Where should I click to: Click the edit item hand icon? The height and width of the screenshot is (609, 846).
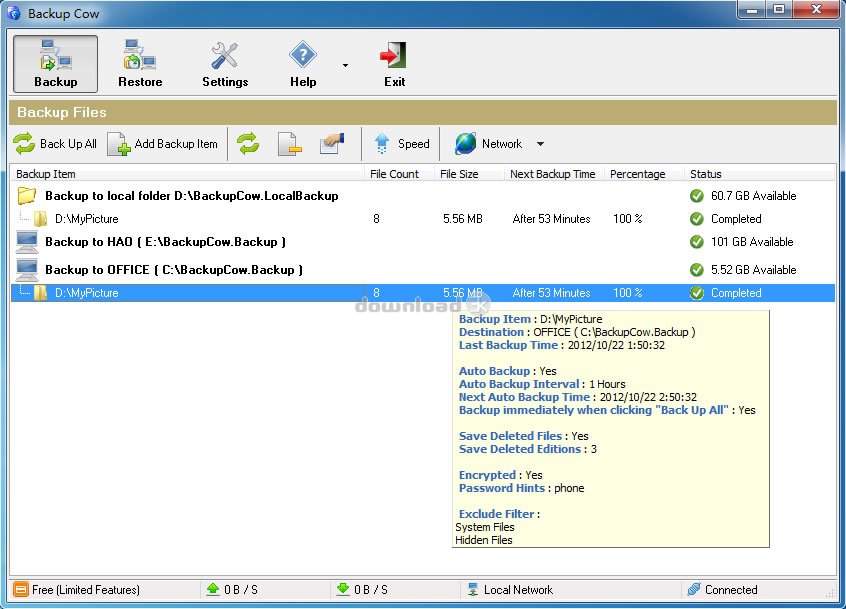(x=332, y=144)
